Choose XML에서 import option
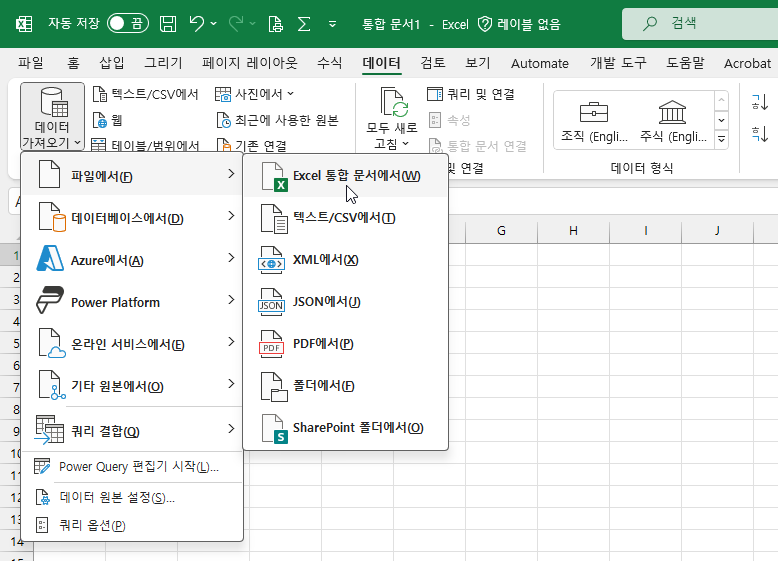This screenshot has width=778, height=561. [x=345, y=260]
